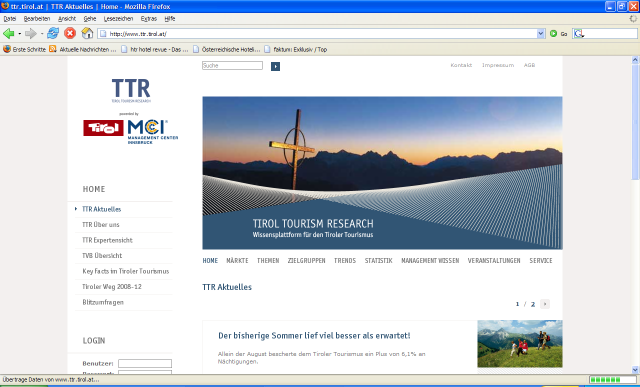Image resolution: width=640 pixels, height=387 pixels.
Task: Click the Suche search input field
Action: [232, 65]
